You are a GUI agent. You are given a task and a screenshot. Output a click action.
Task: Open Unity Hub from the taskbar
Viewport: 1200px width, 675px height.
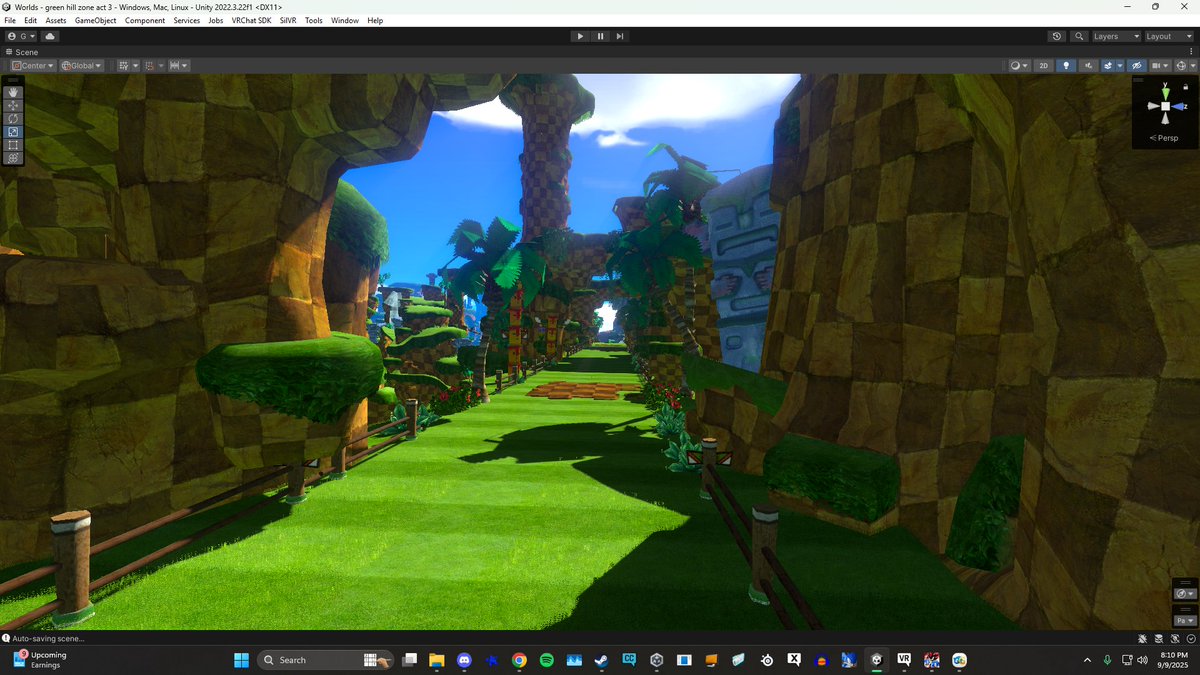tap(656, 659)
